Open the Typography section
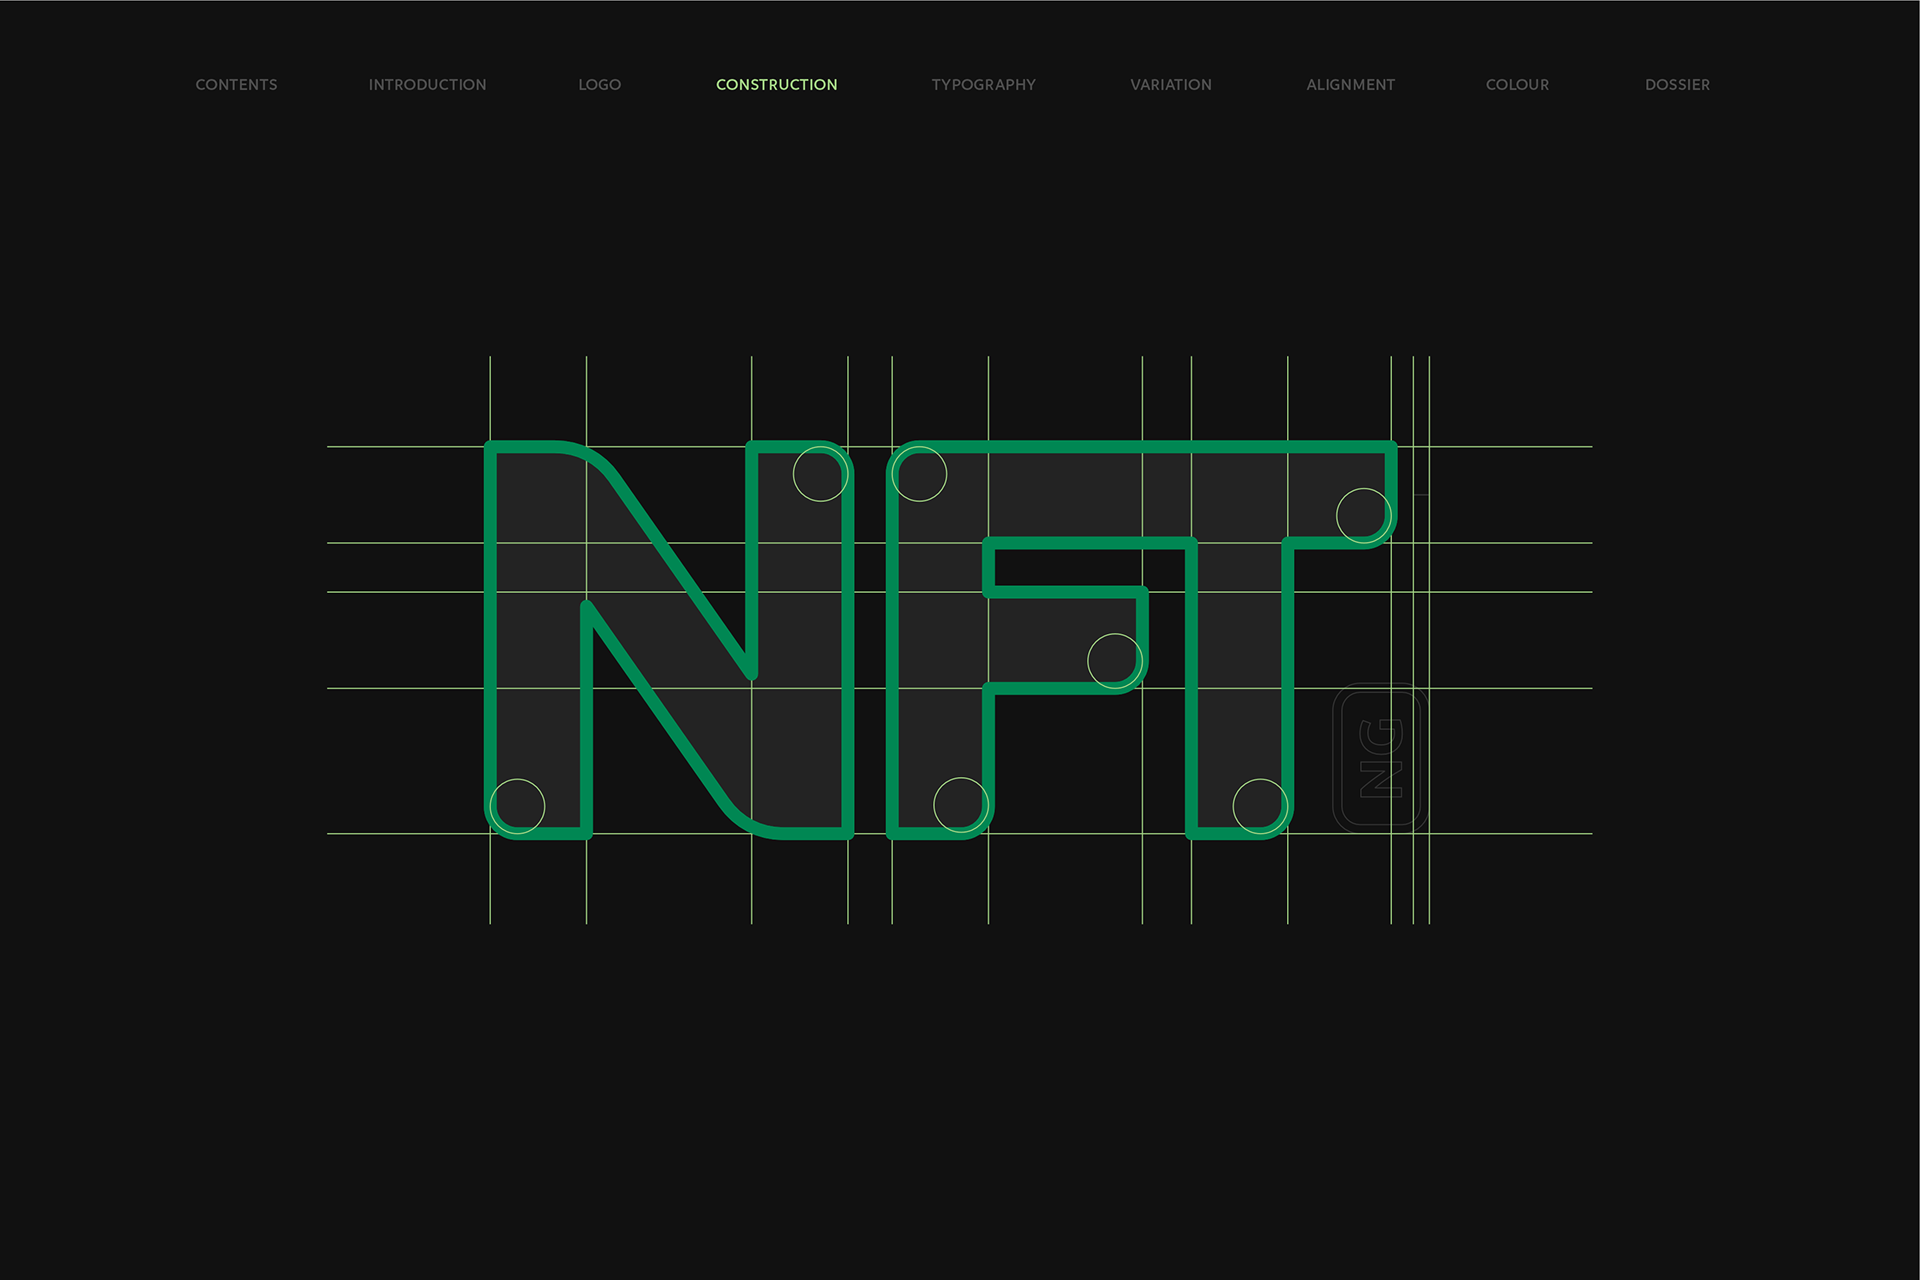Viewport: 1920px width, 1280px height. 983,85
